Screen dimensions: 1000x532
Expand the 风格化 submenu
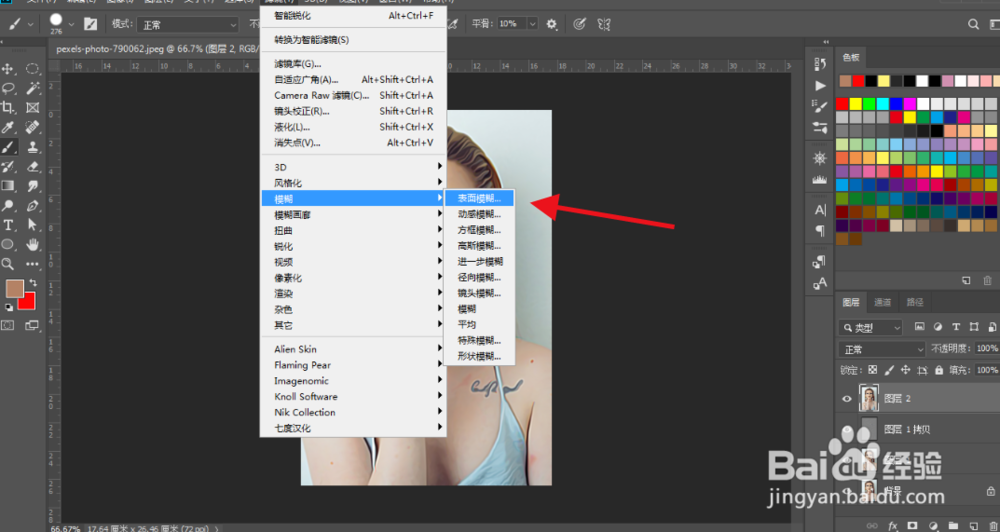point(353,183)
